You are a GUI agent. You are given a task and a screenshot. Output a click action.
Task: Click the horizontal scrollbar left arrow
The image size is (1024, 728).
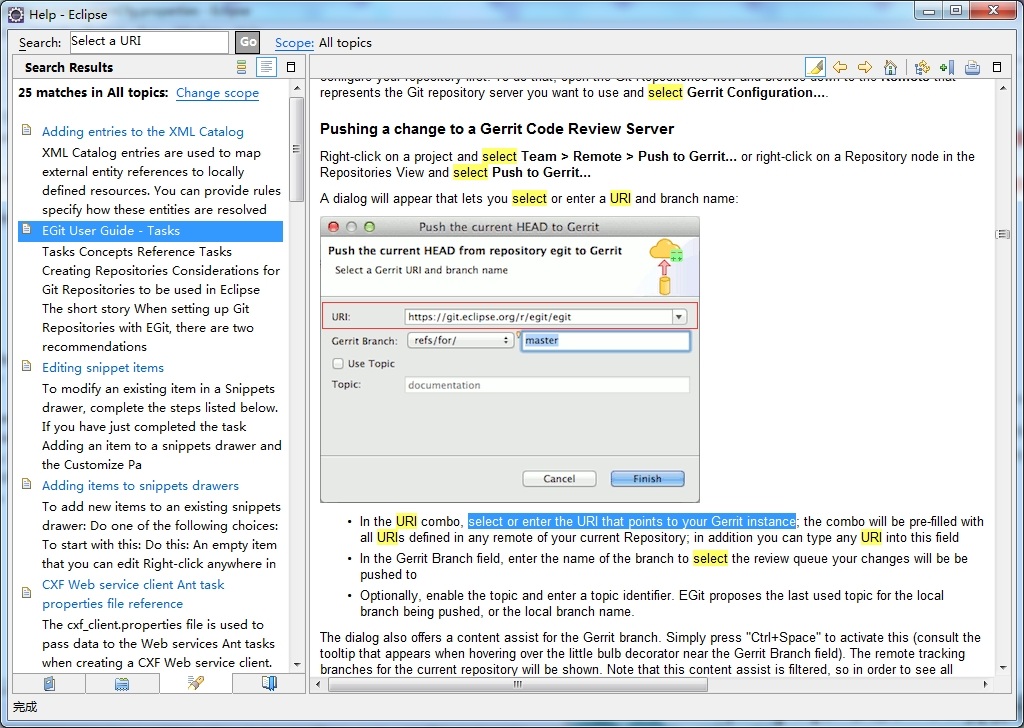[318, 684]
